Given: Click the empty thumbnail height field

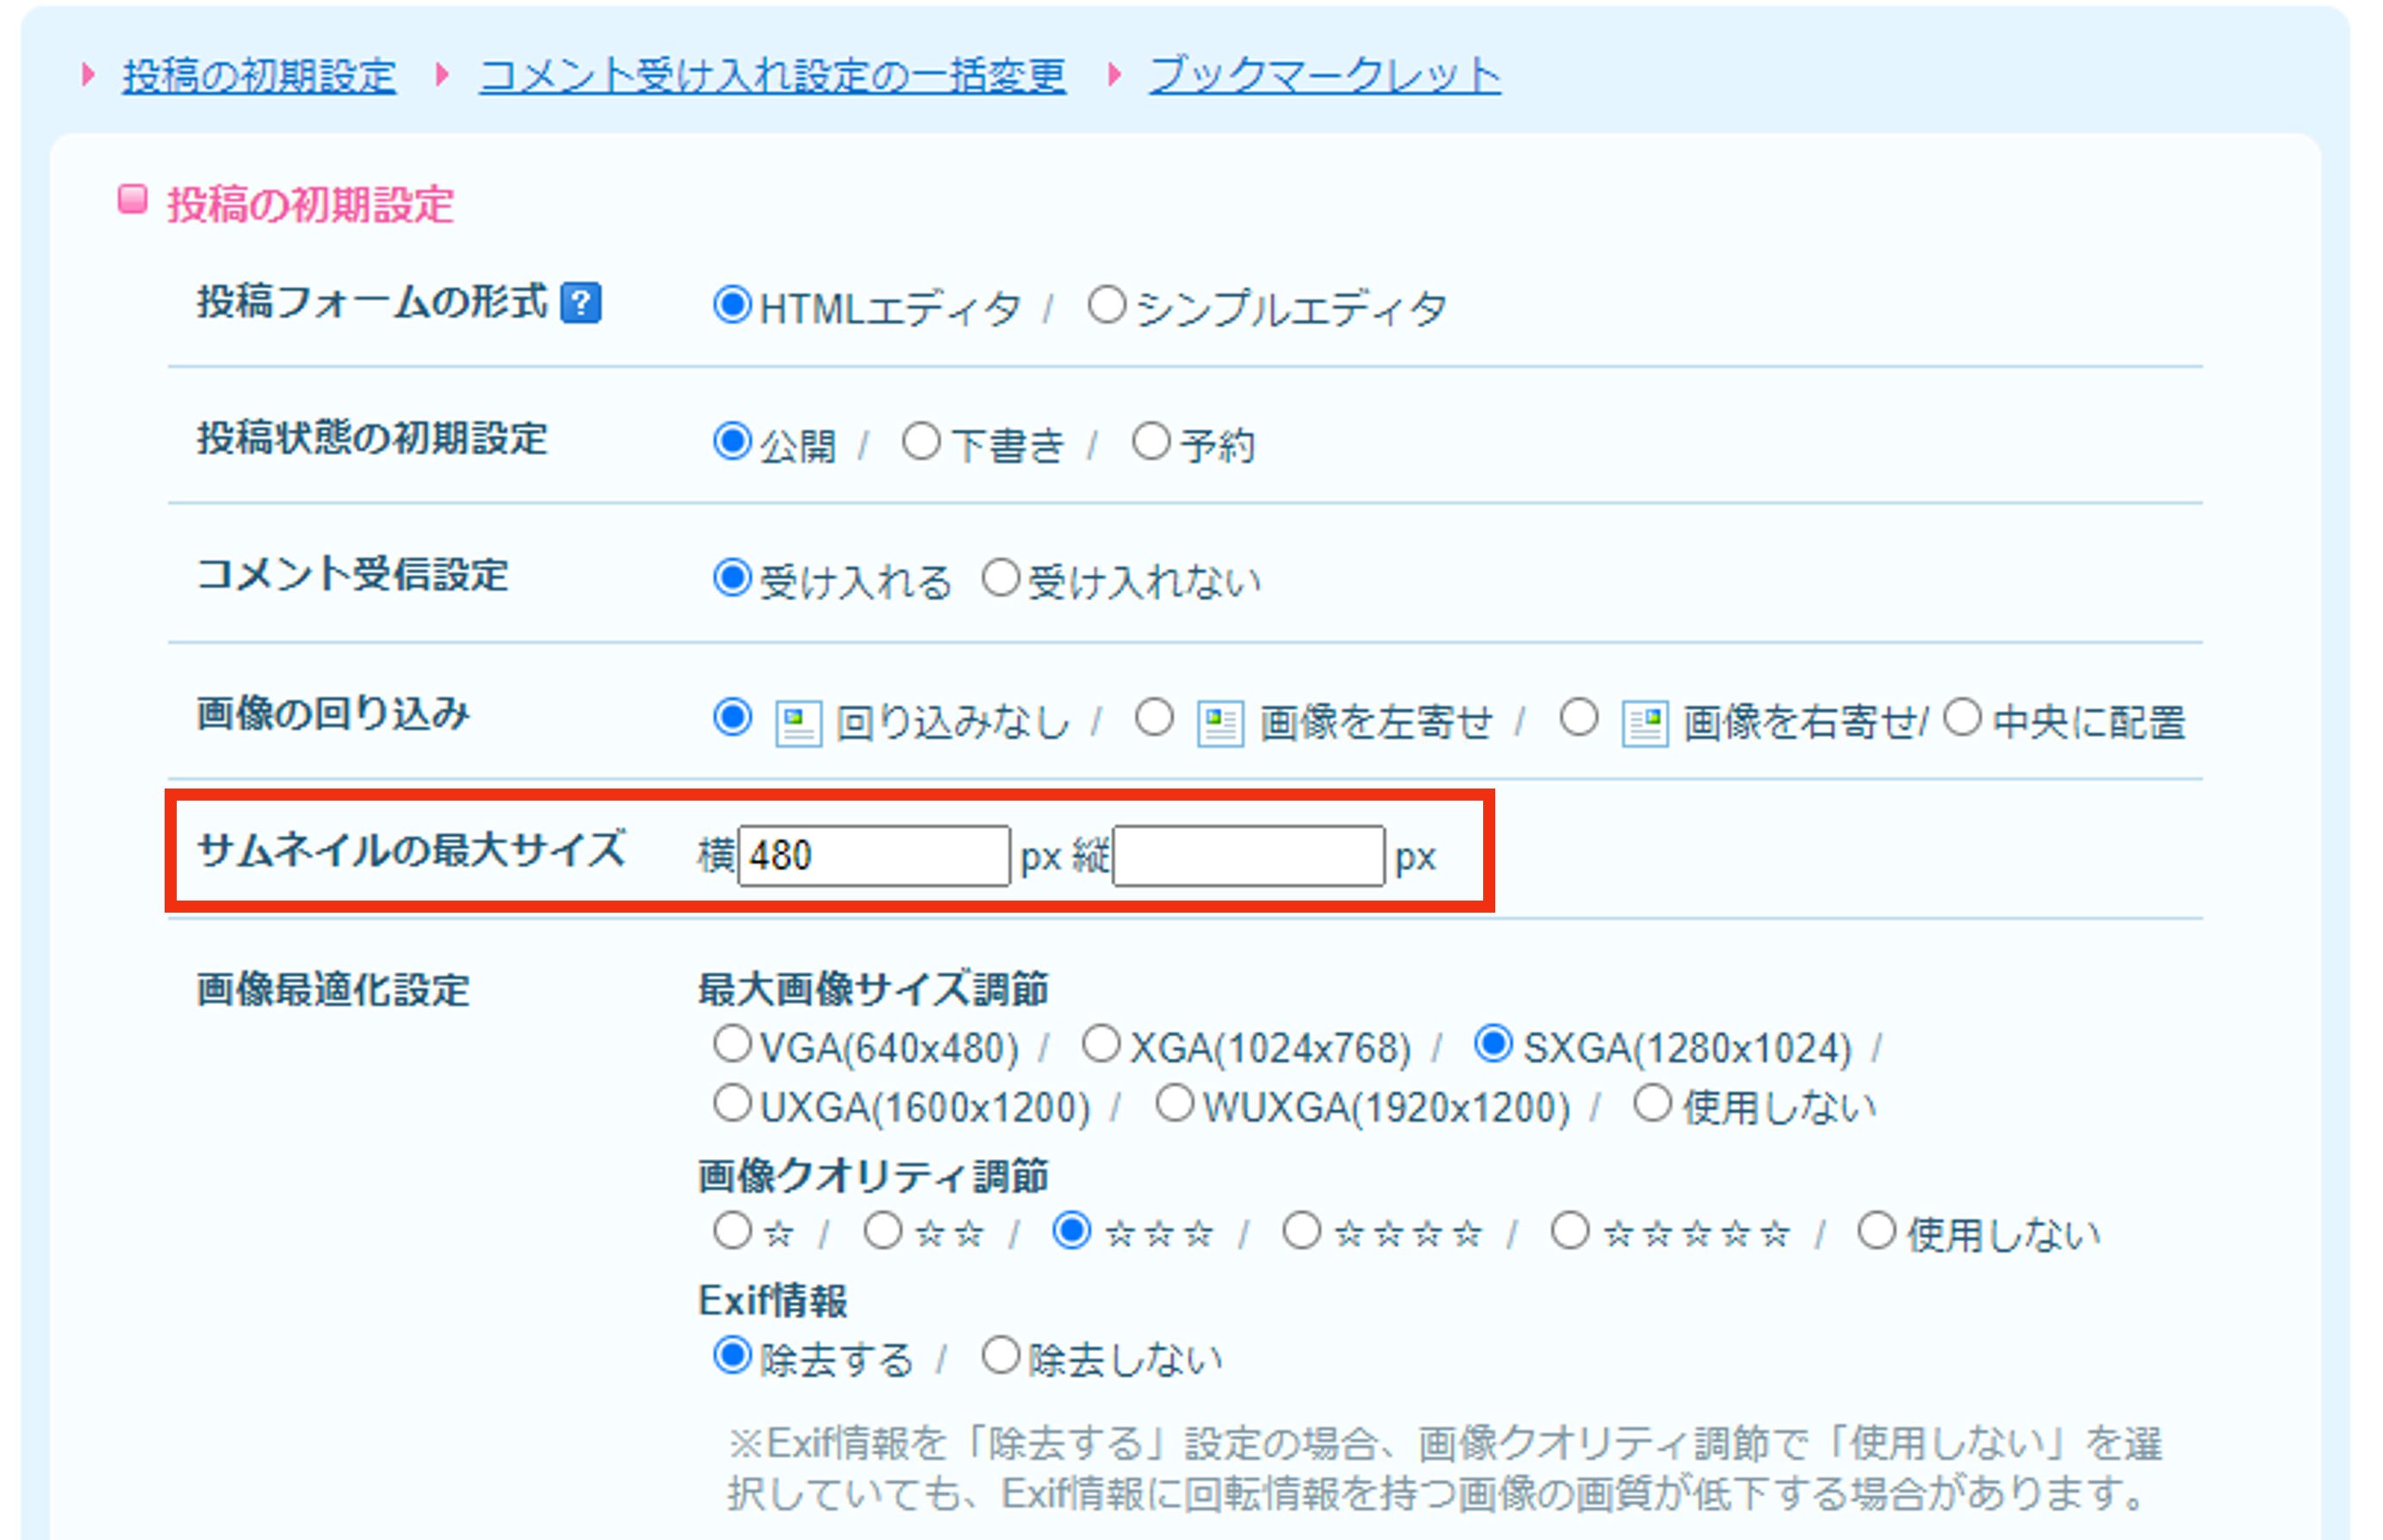Looking at the screenshot, I should pyautogui.click(x=1248, y=856).
